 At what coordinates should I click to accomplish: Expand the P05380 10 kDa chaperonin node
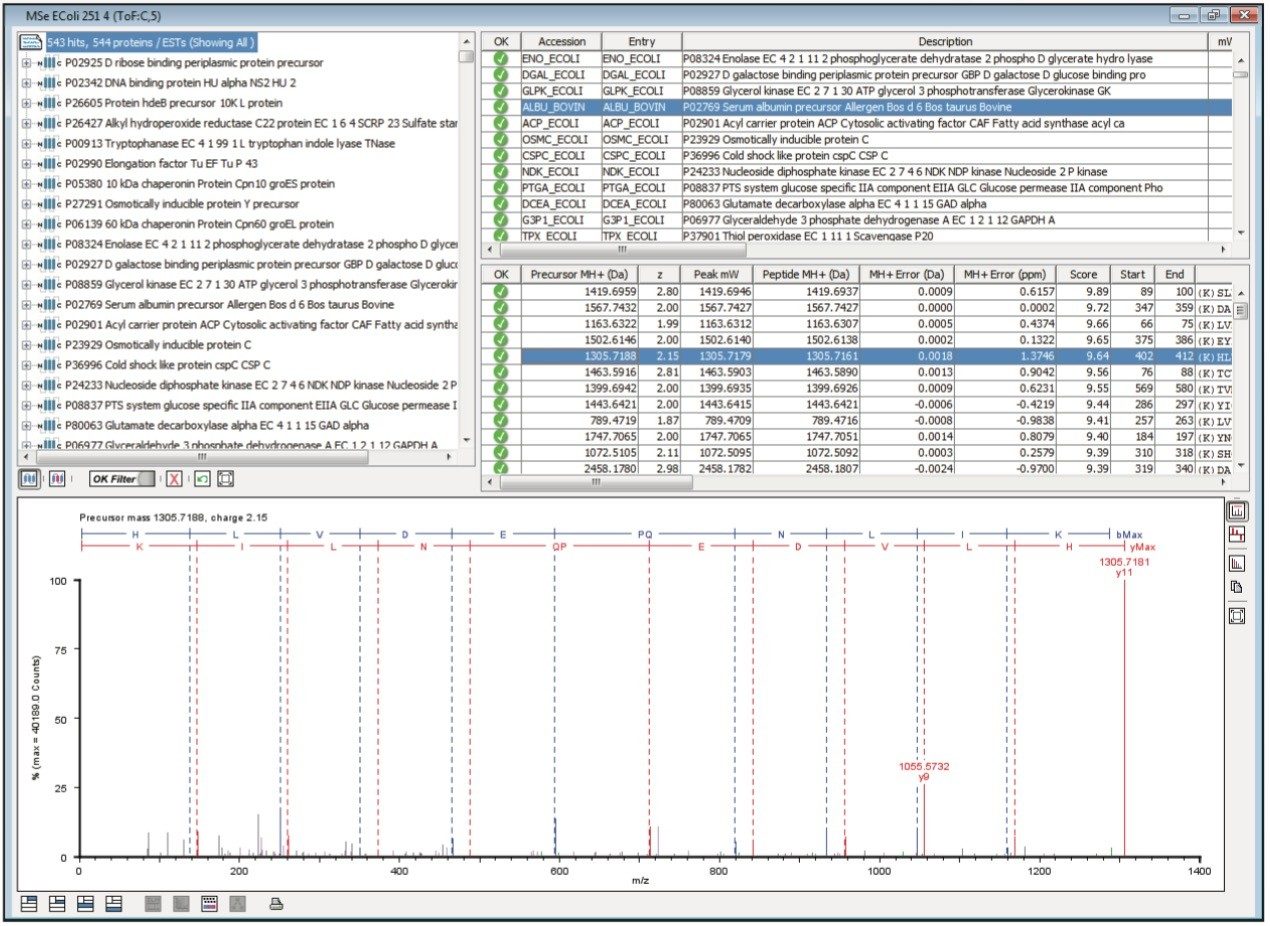[x=26, y=184]
